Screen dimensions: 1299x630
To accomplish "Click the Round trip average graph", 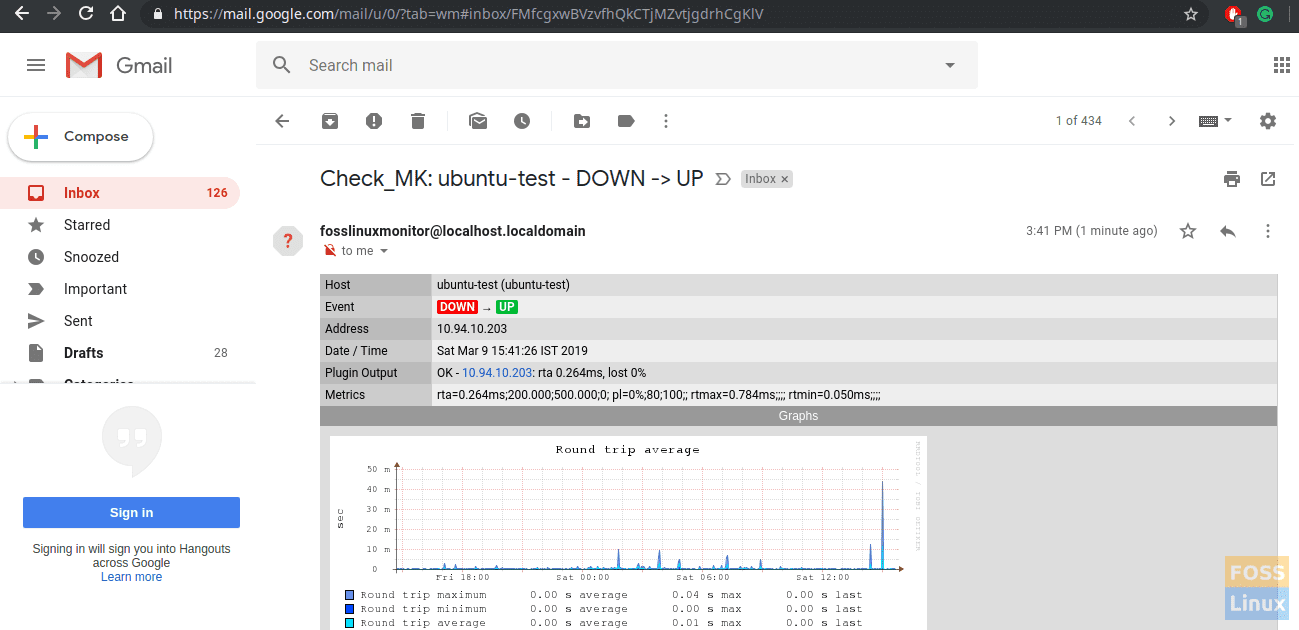I will (x=628, y=533).
